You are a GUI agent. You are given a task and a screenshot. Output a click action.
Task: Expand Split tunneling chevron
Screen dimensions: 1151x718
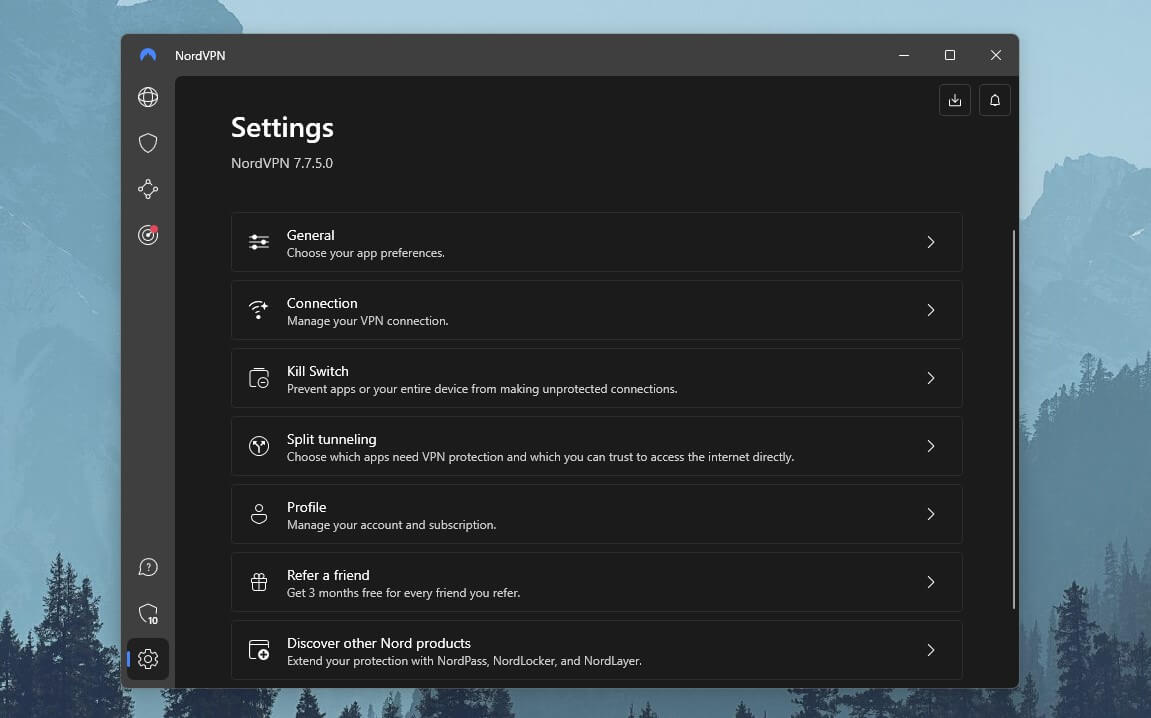tap(931, 446)
